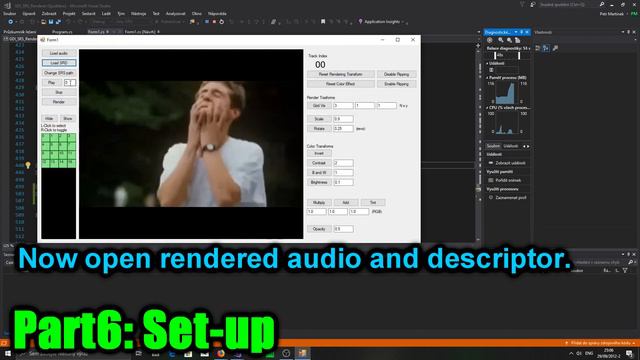Open the Soubor menu in Visual Studio

coord(9,13)
